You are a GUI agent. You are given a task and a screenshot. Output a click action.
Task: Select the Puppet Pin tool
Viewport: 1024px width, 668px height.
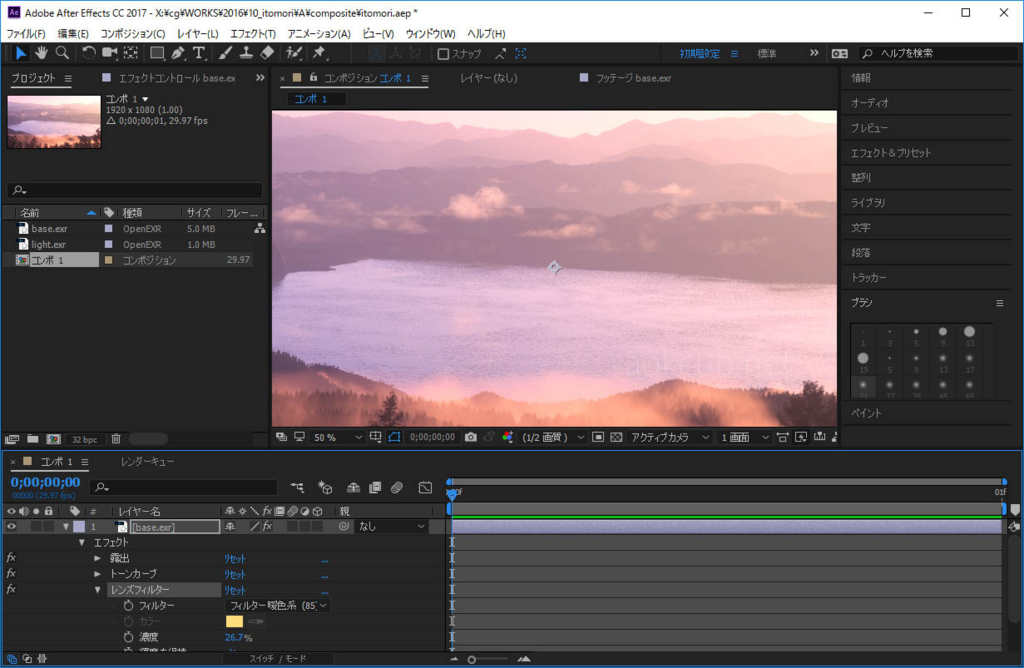pos(319,53)
